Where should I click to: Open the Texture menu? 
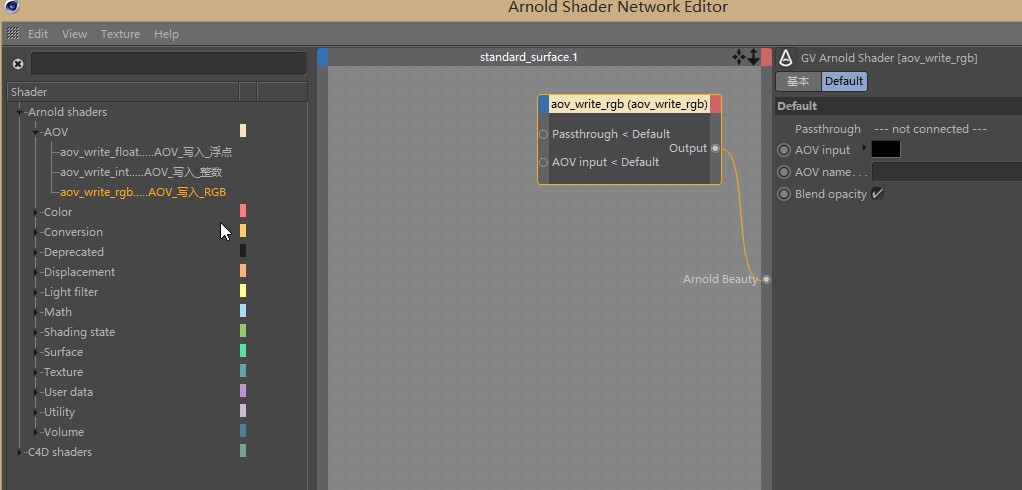(x=120, y=34)
